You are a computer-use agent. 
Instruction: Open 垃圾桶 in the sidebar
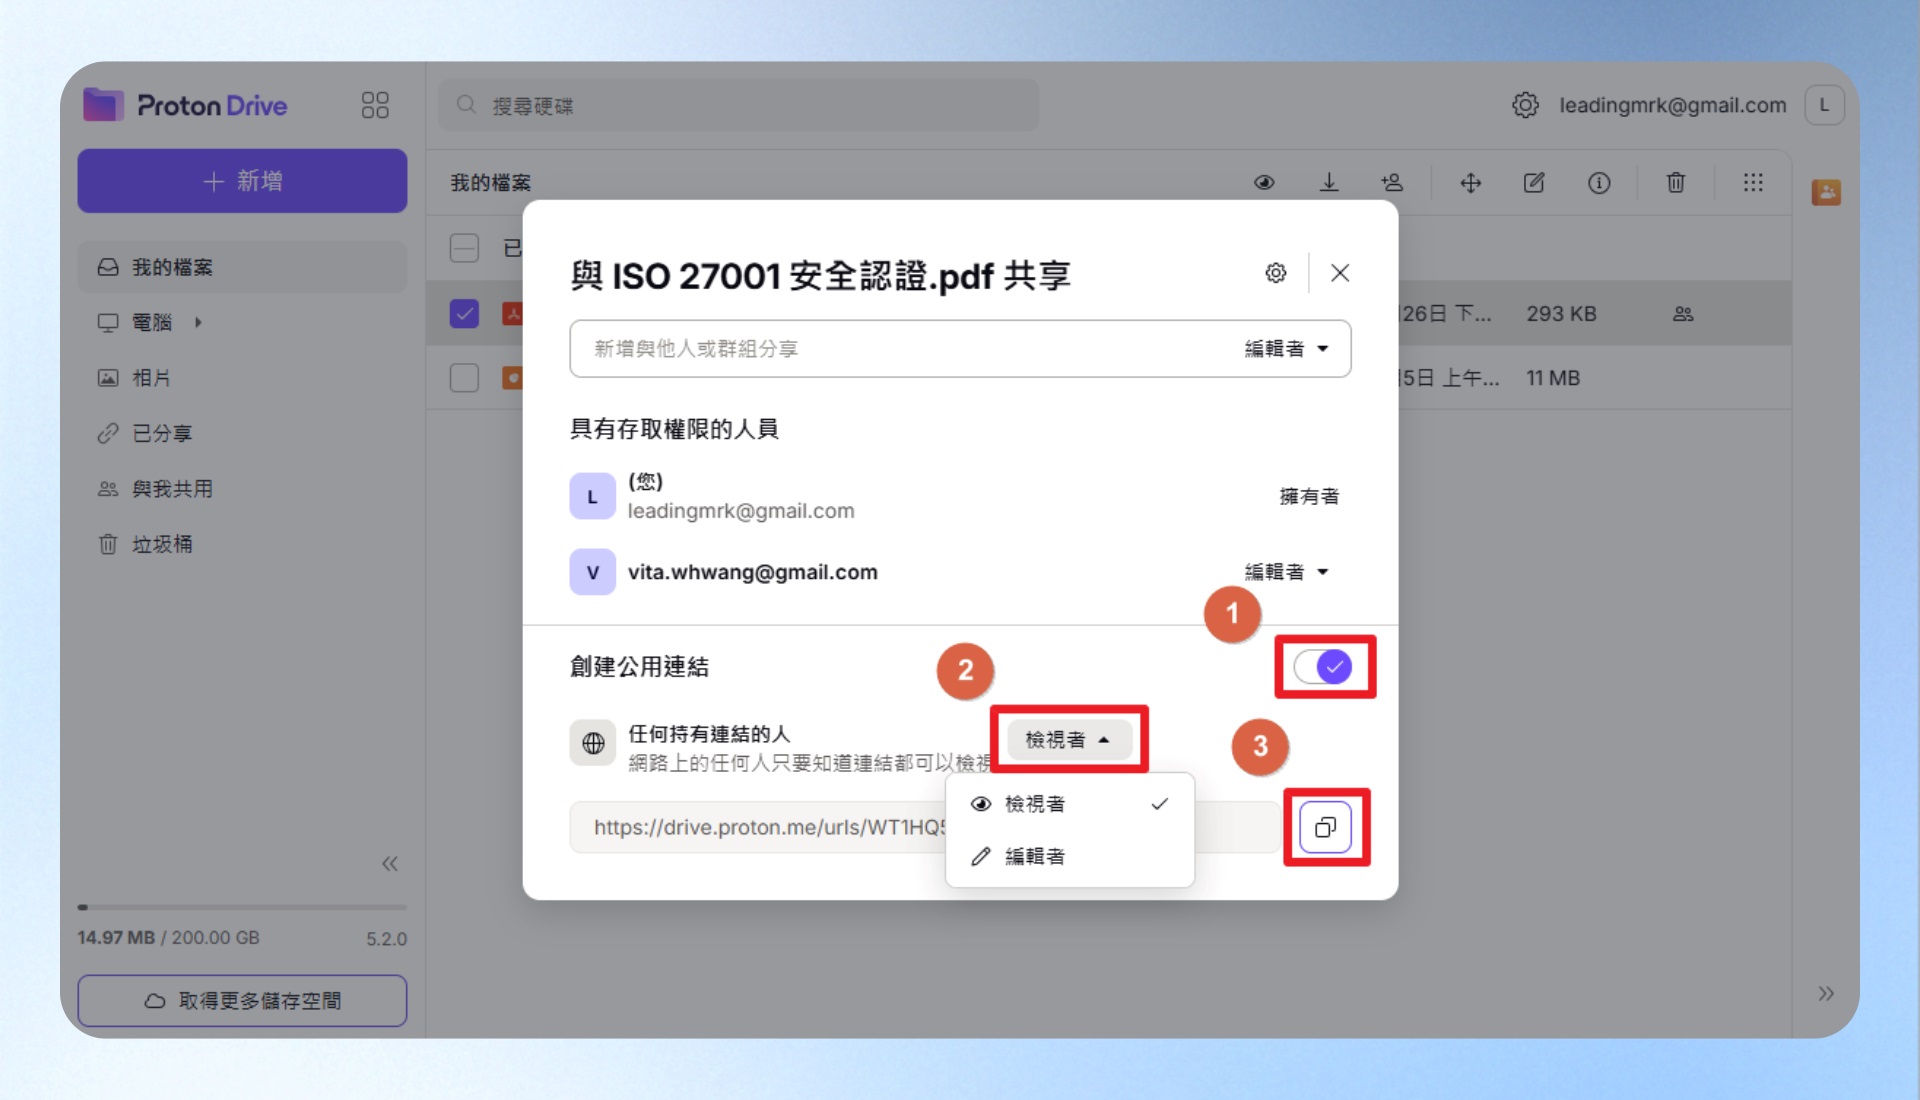[242, 544]
